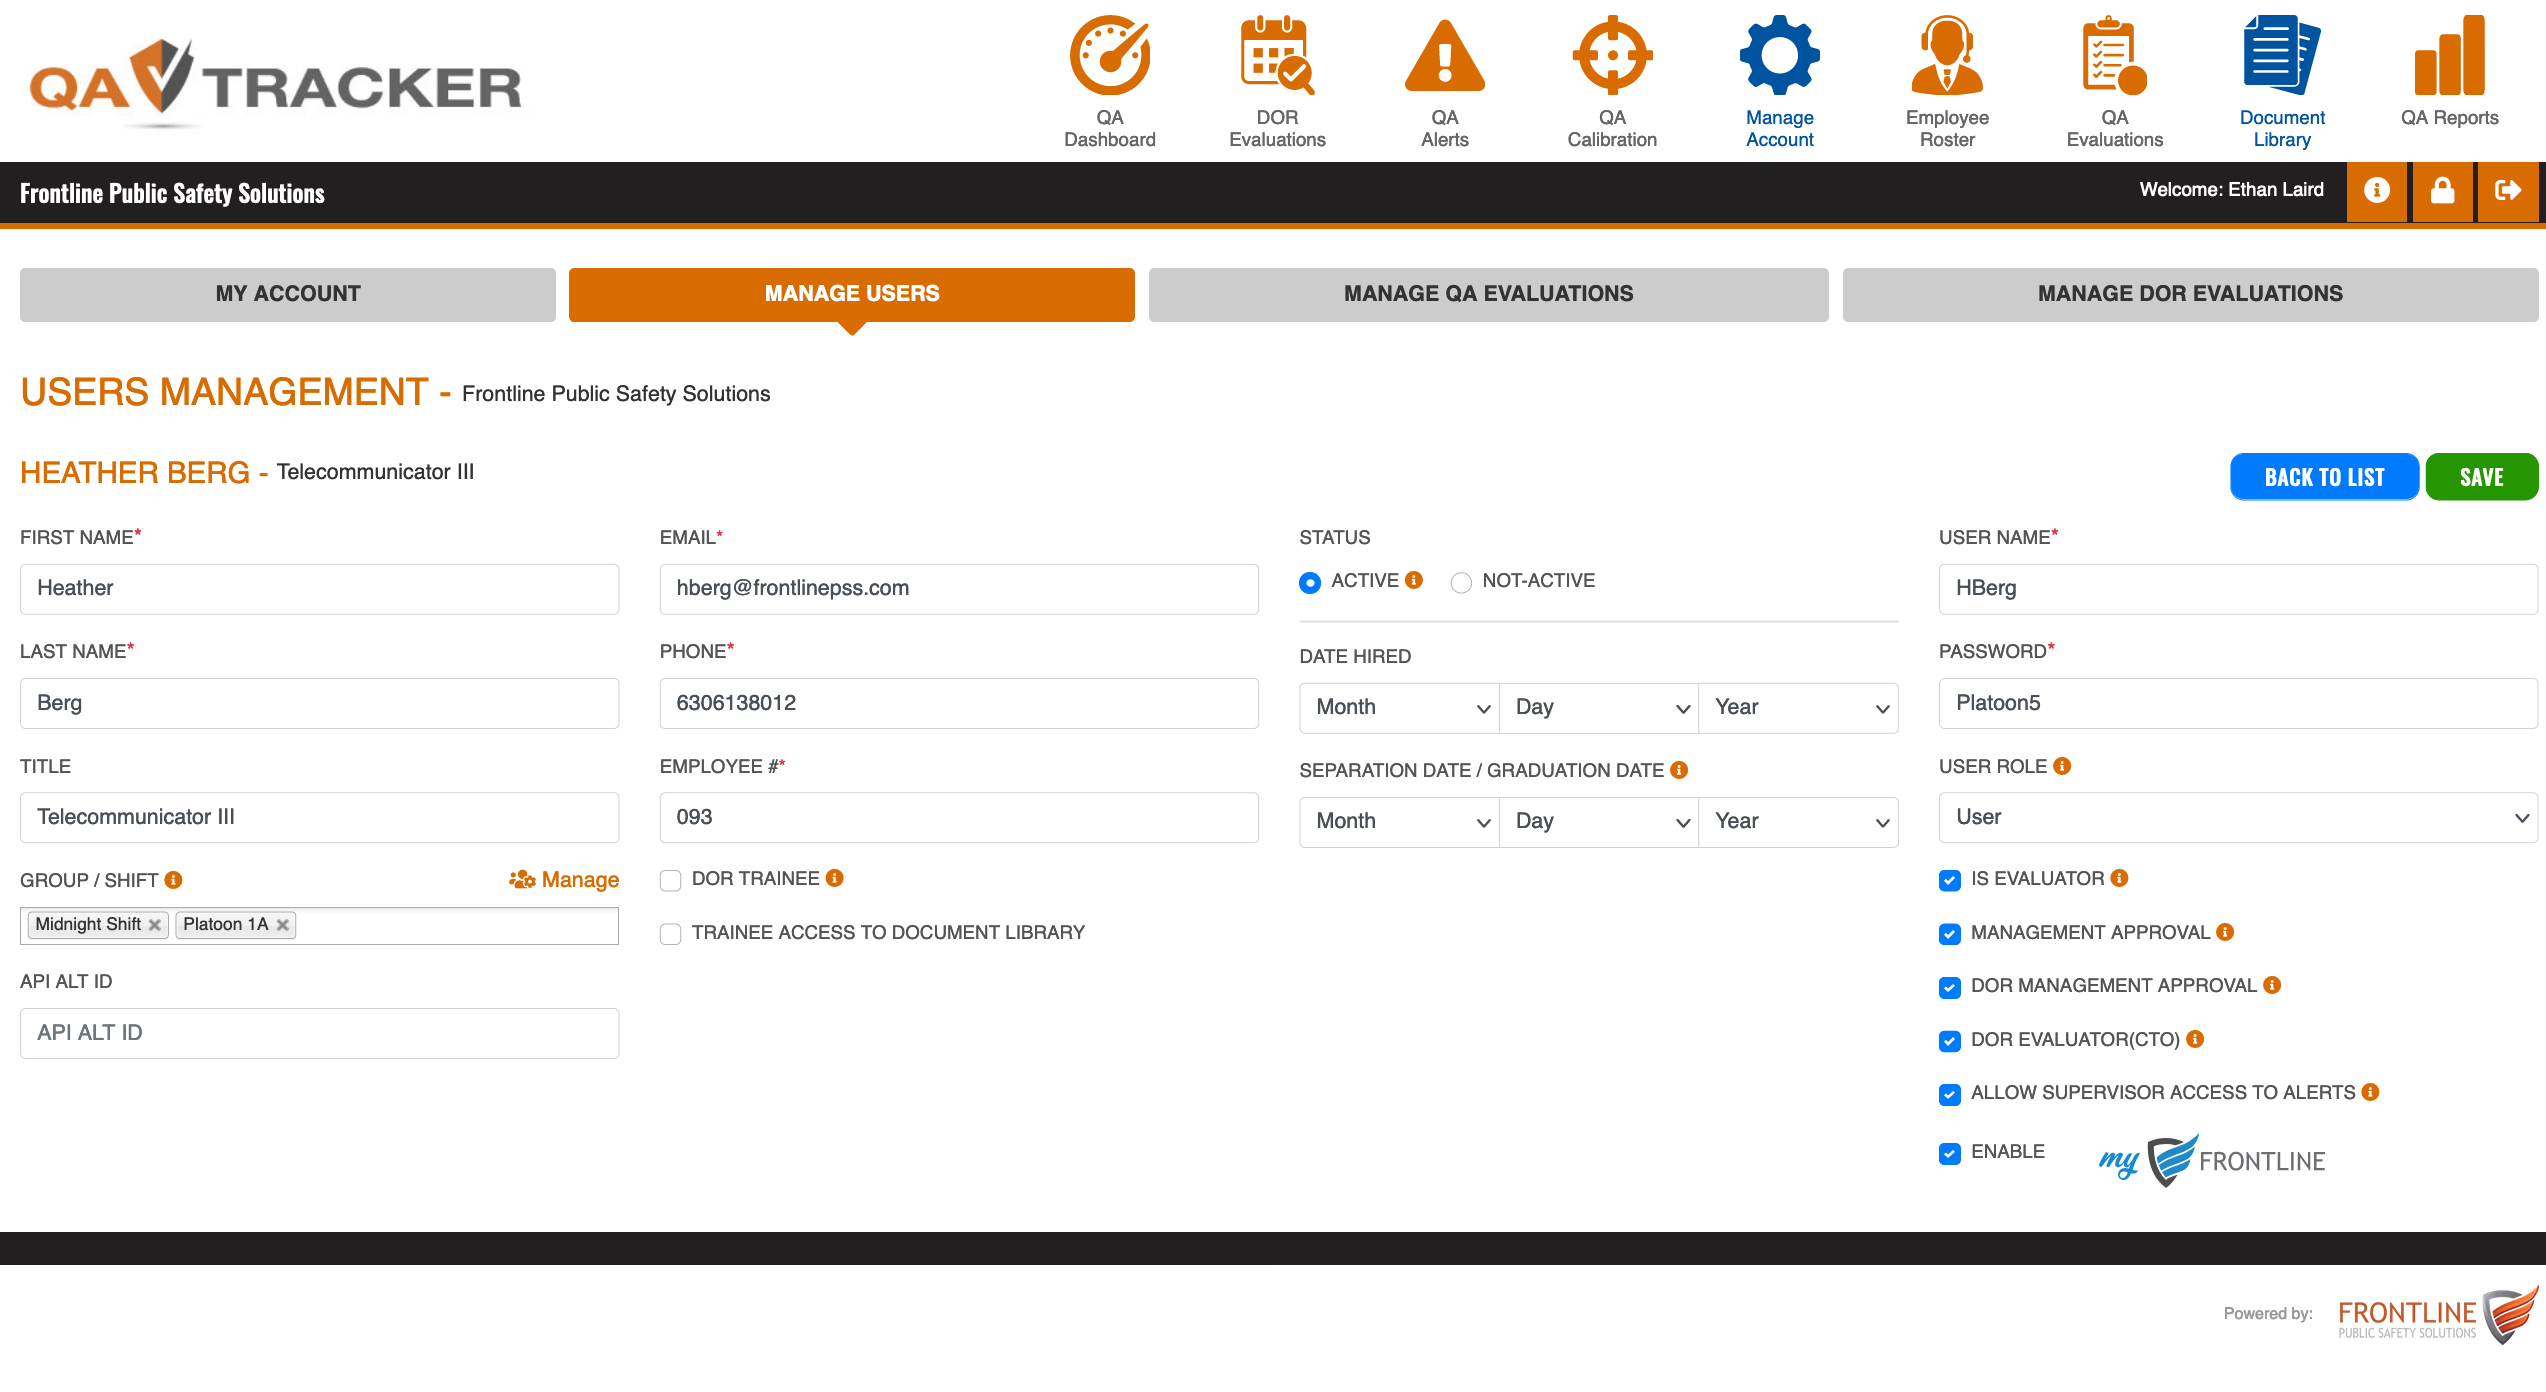
Task: Open Manage Account gear icon
Action: click(x=1780, y=55)
